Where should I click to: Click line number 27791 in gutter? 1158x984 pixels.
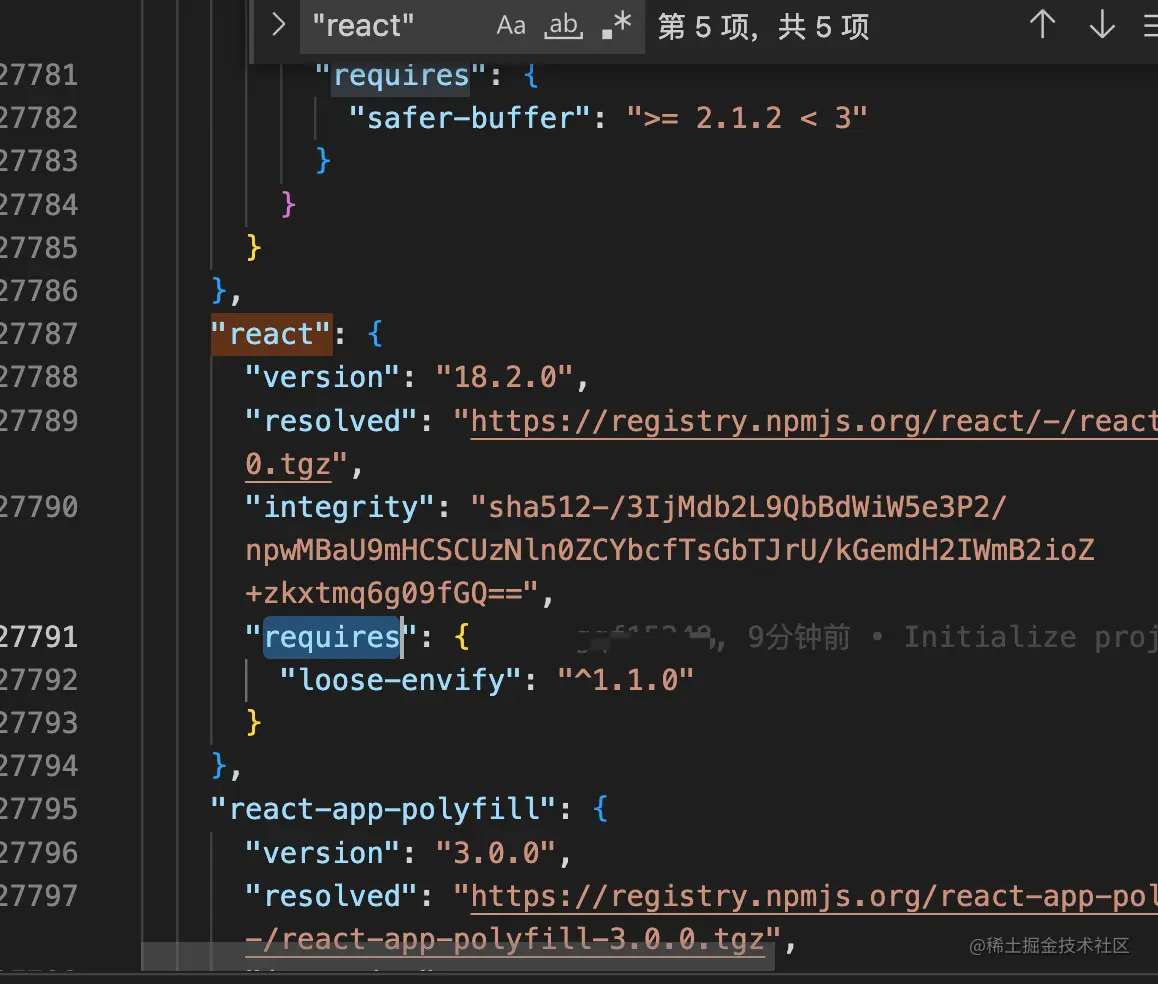point(38,637)
